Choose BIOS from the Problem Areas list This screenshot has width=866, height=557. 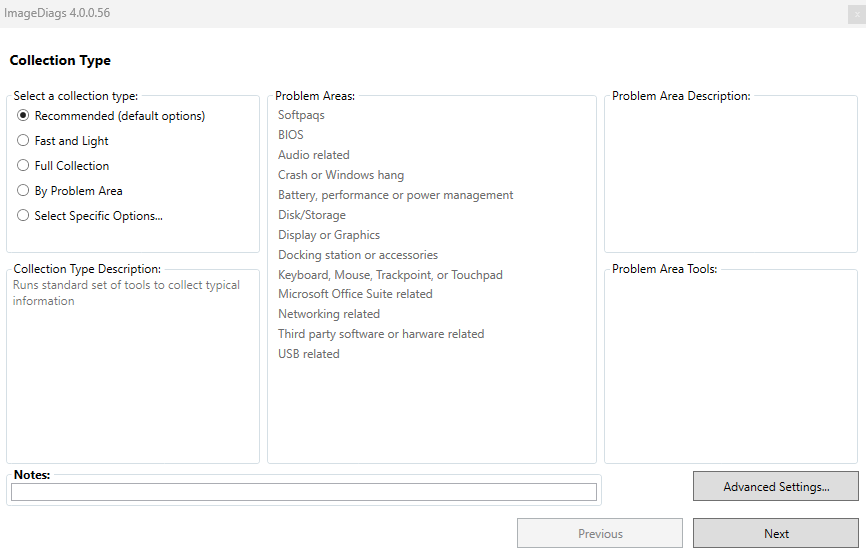pyautogui.click(x=291, y=135)
